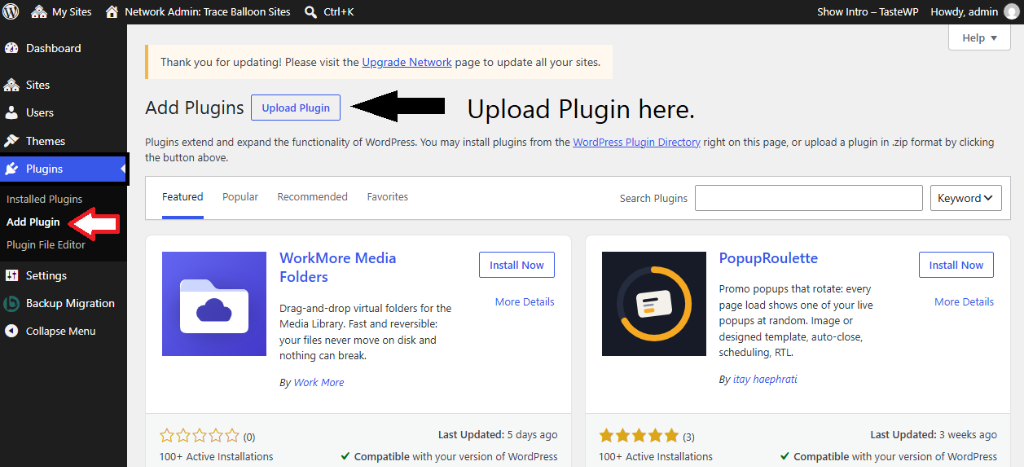Click into the Search Plugins field

(x=808, y=198)
